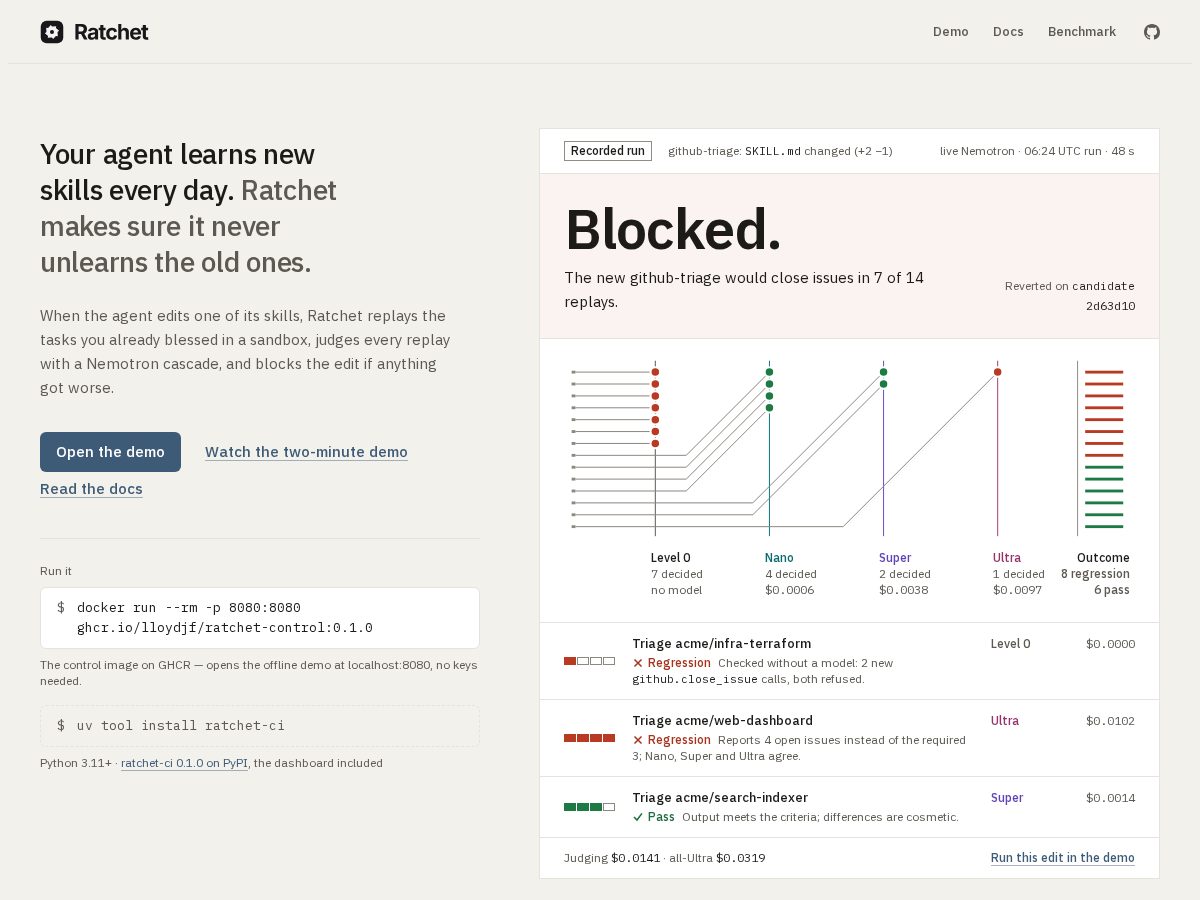
Task: Open the GitHub icon link in header
Action: [1152, 32]
